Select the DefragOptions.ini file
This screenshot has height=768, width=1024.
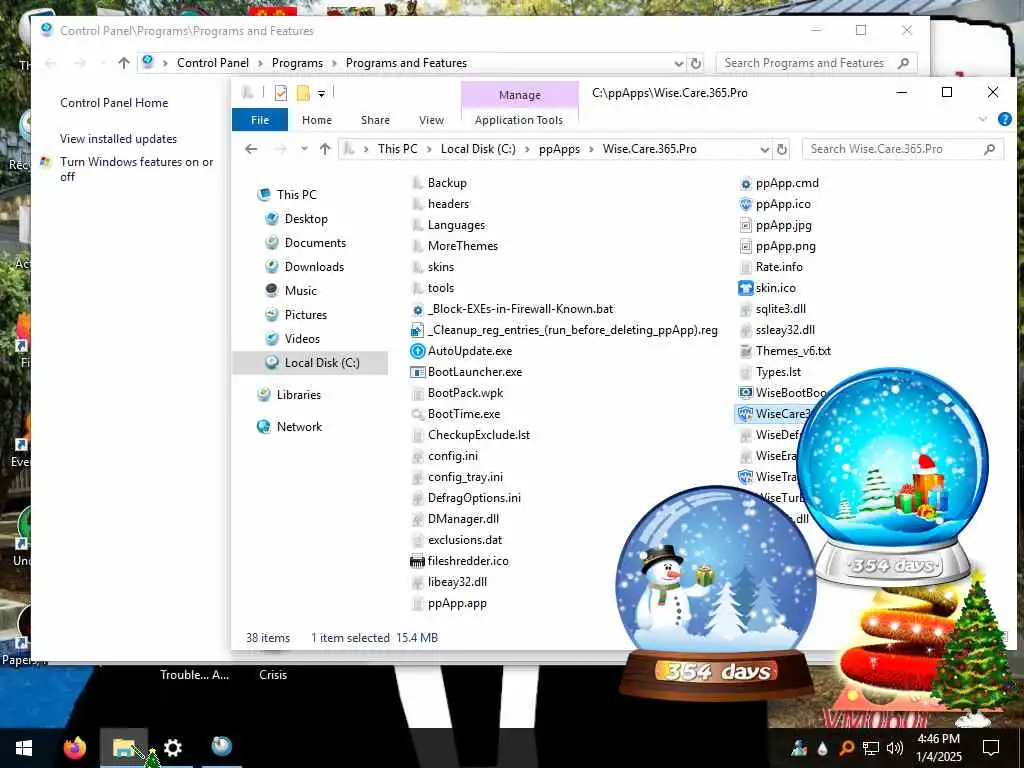[x=474, y=498]
